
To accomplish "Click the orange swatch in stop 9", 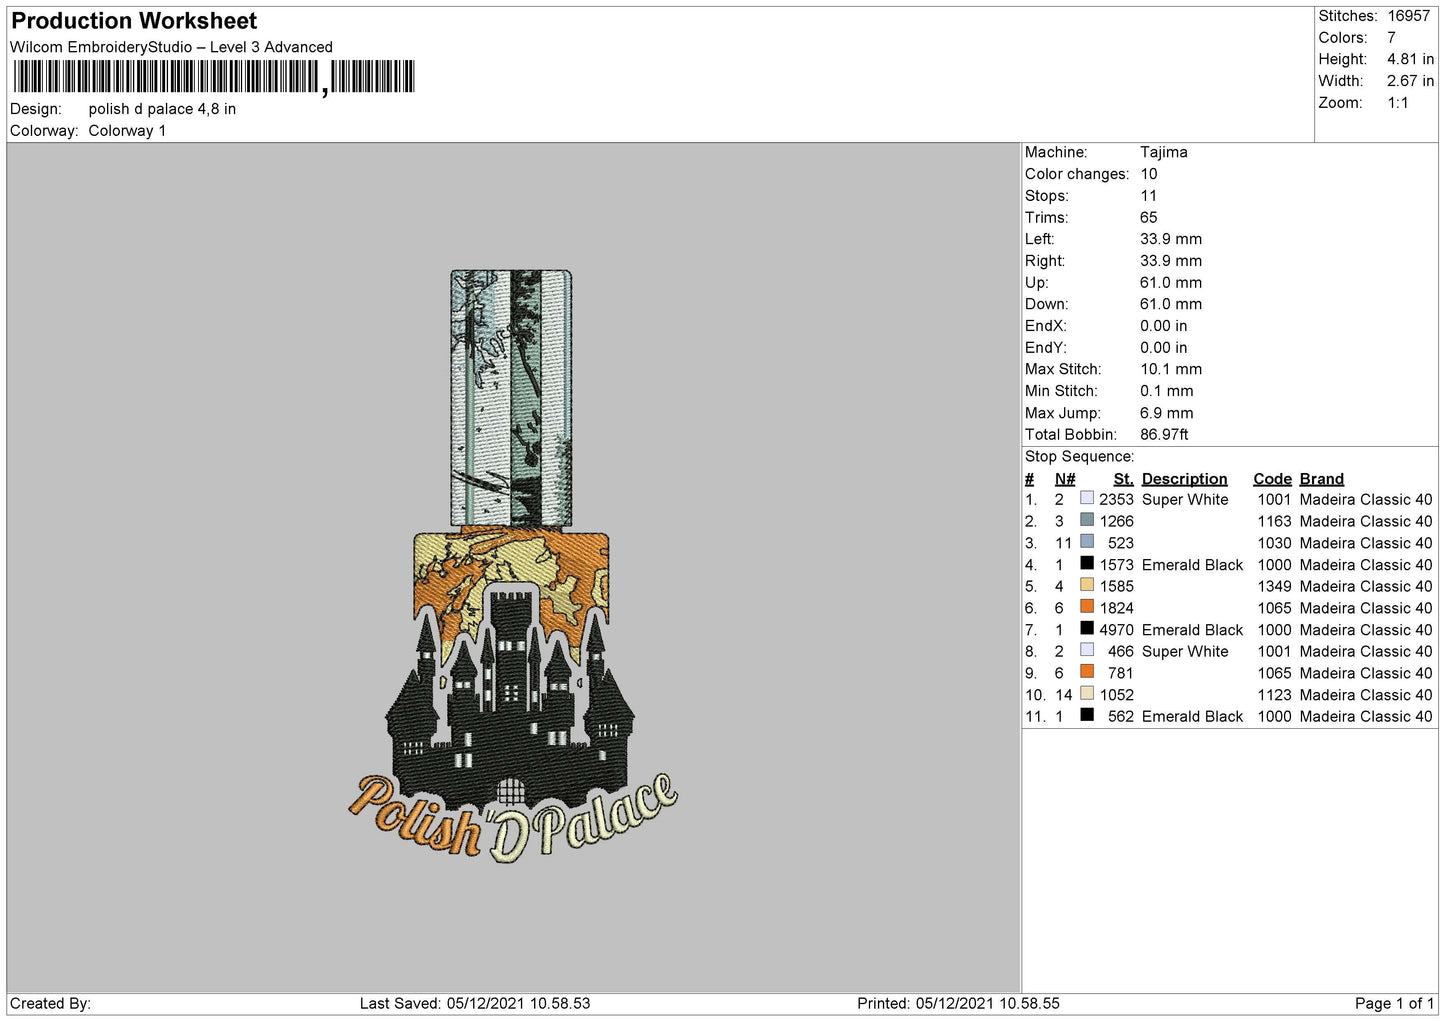I will coord(1087,672).
